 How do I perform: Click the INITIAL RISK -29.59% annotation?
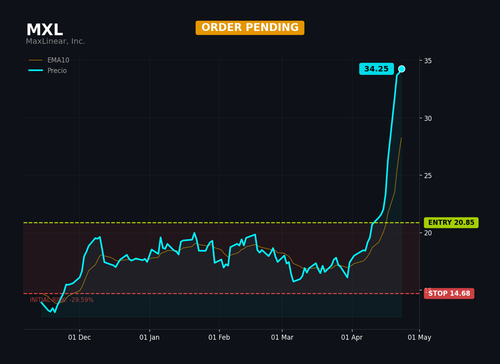click(x=62, y=300)
